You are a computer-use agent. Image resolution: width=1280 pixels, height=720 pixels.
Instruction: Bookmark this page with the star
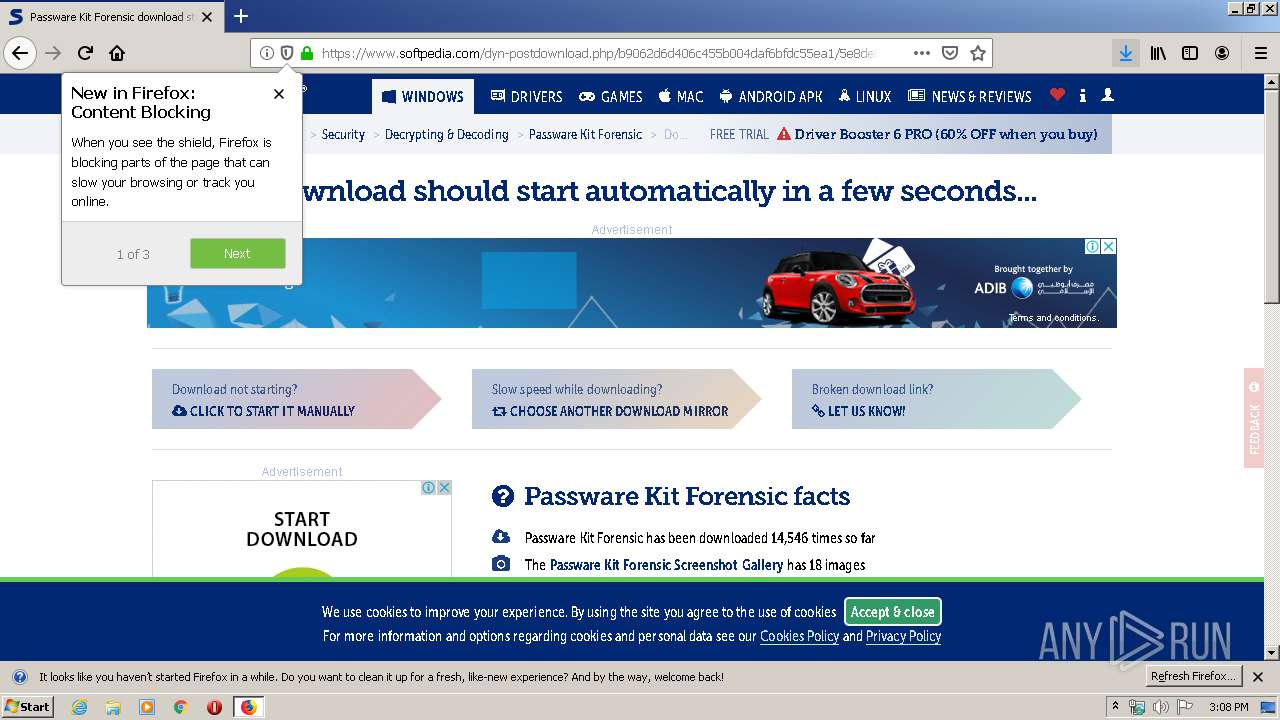(x=978, y=53)
